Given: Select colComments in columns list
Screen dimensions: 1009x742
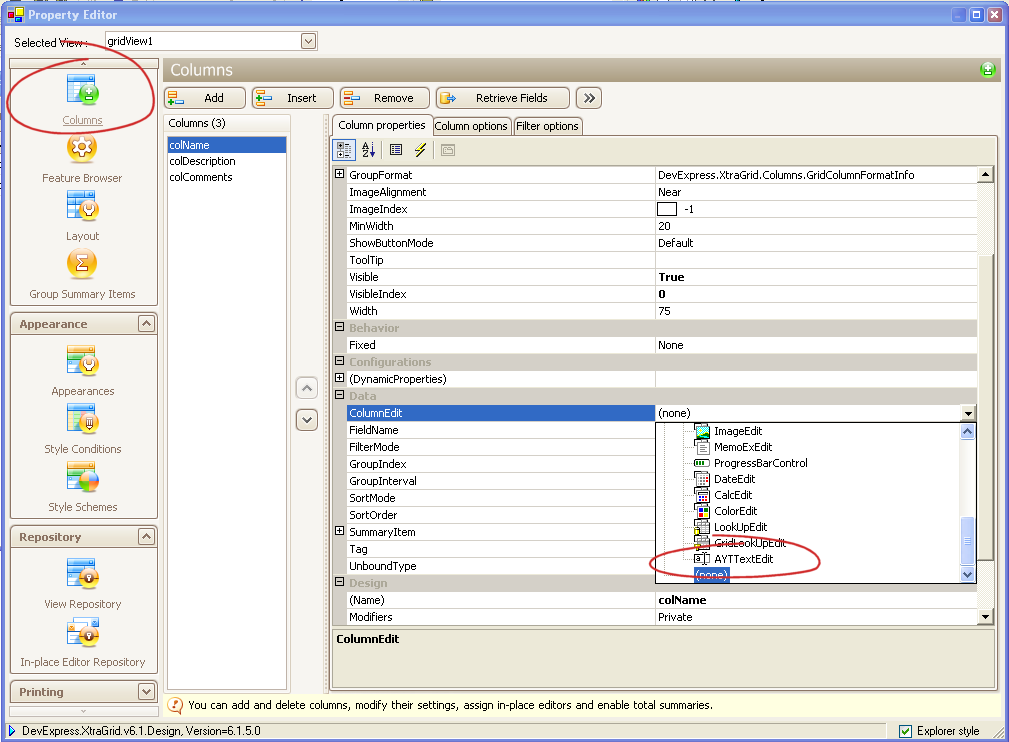Looking at the screenshot, I should pos(227,178).
